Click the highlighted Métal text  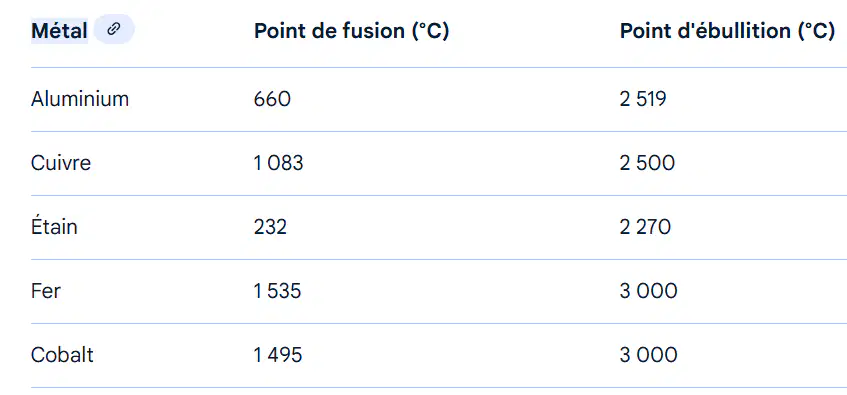coord(59,31)
